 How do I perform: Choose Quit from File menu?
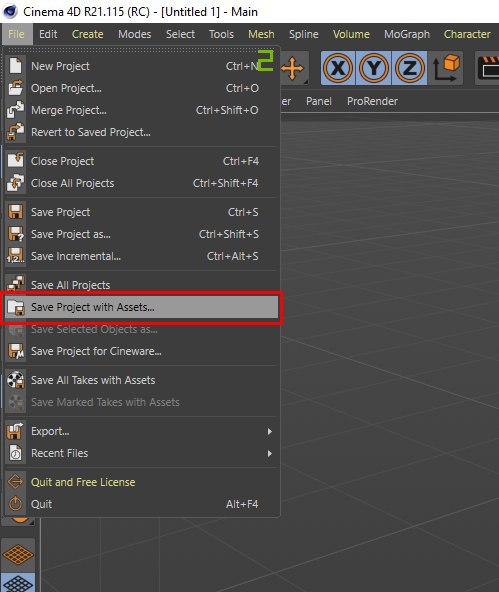coord(142,504)
